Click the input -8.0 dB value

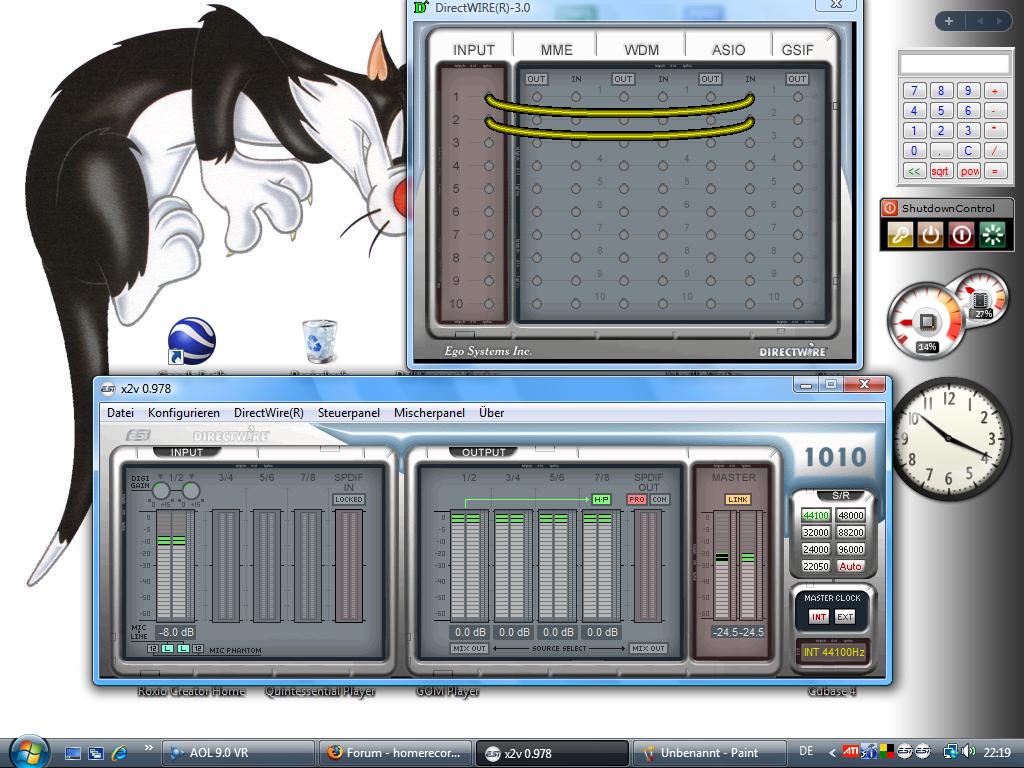[176, 632]
